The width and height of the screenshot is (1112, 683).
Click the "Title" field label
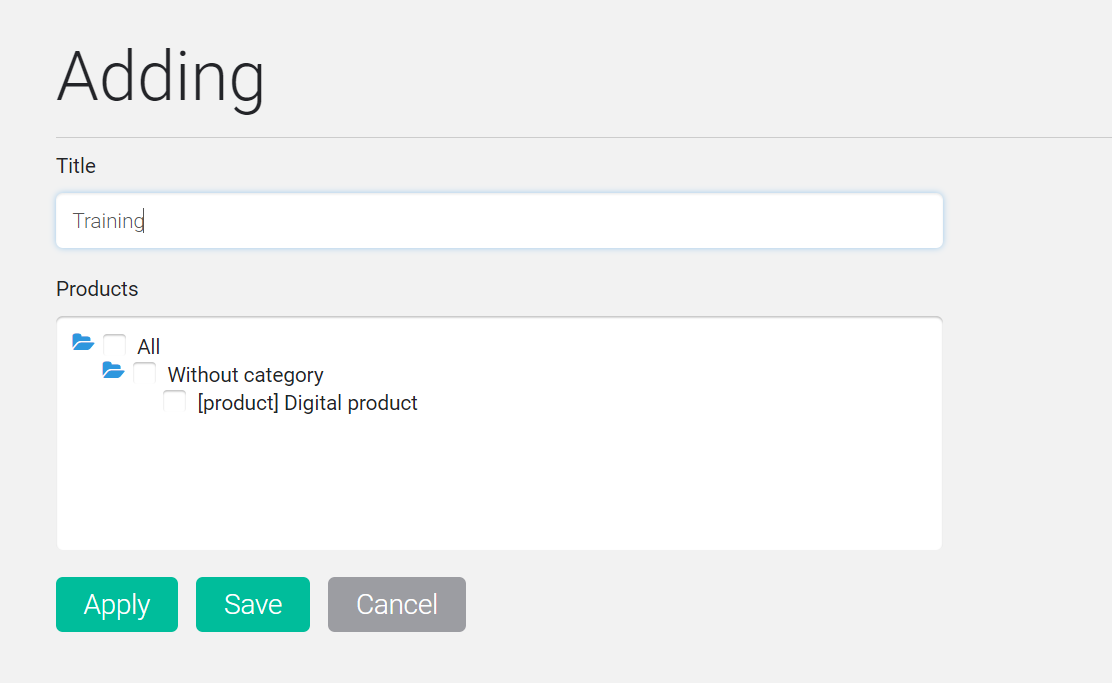pyautogui.click(x=76, y=166)
